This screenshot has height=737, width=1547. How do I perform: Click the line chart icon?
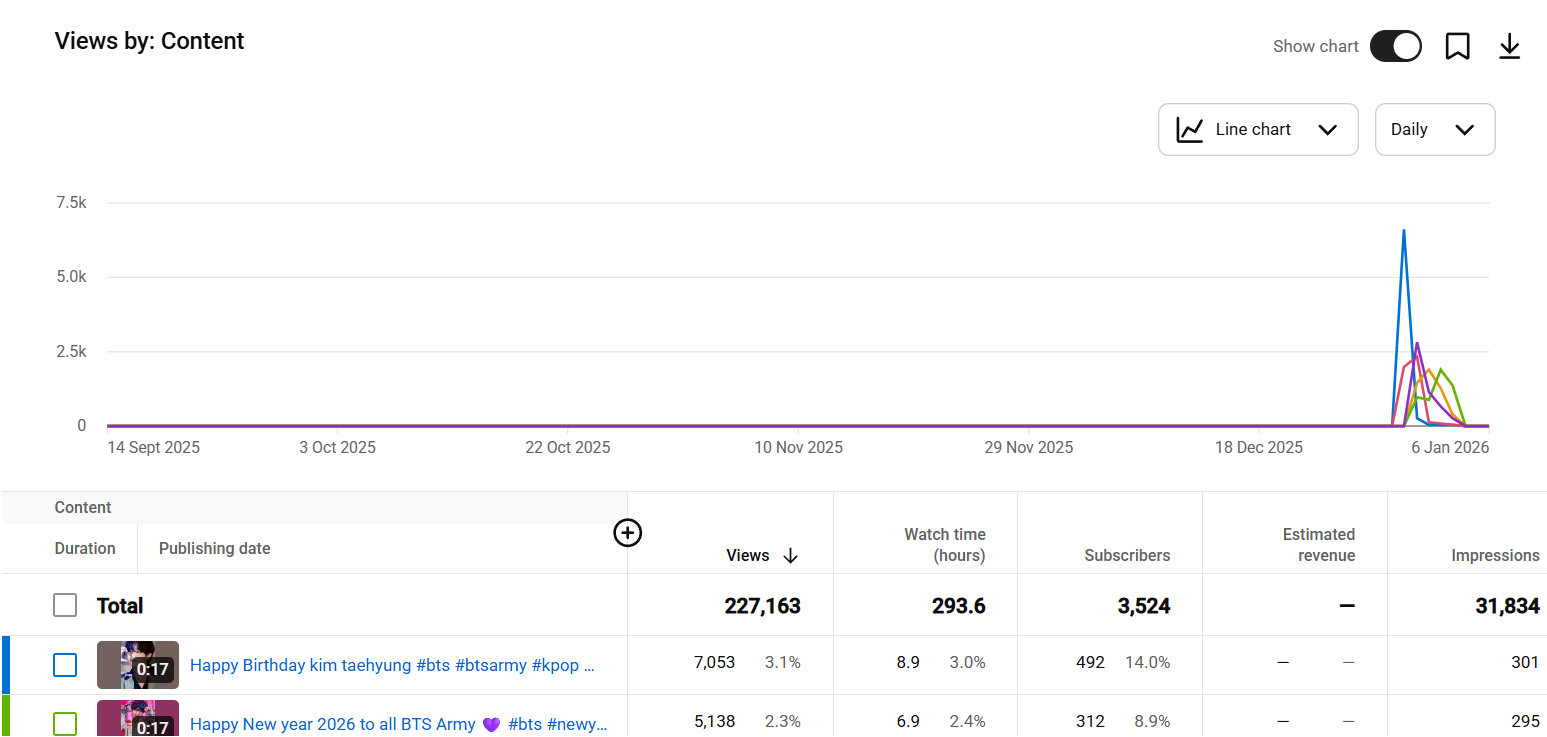click(x=1190, y=130)
